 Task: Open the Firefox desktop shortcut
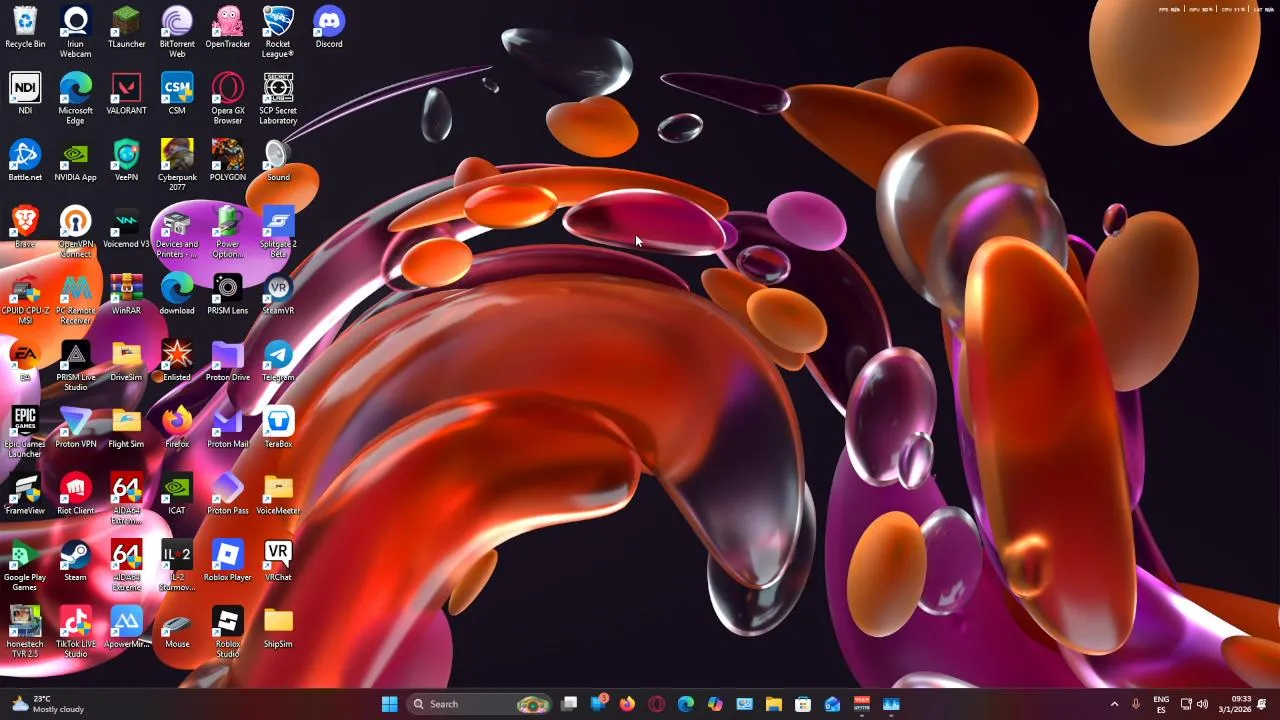177,428
